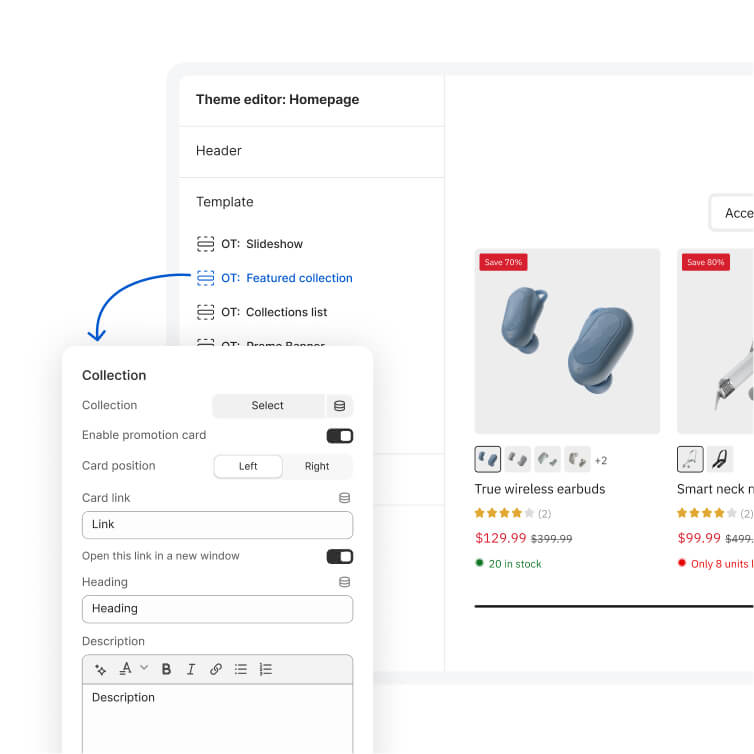Apply italic formatting in description editor
The width and height of the screenshot is (754, 754).
click(x=190, y=670)
